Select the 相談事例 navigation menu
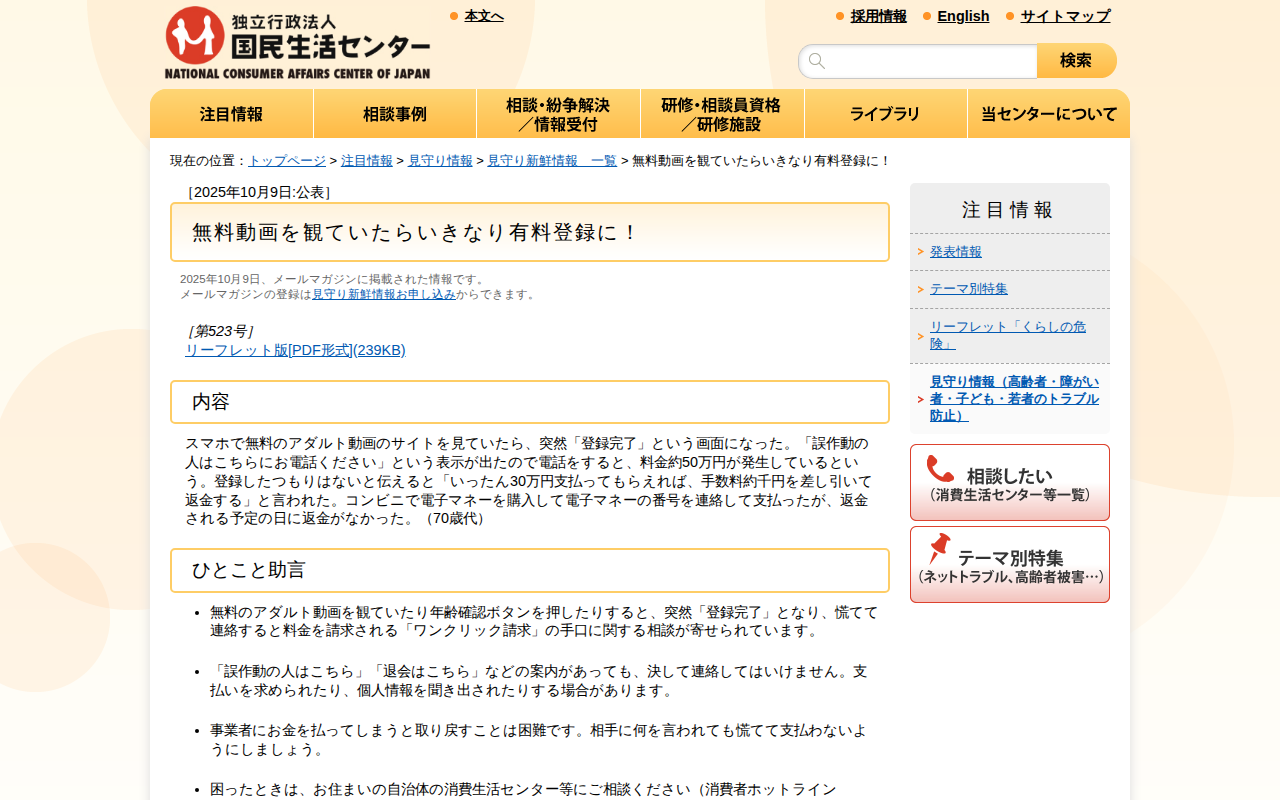 point(394,113)
